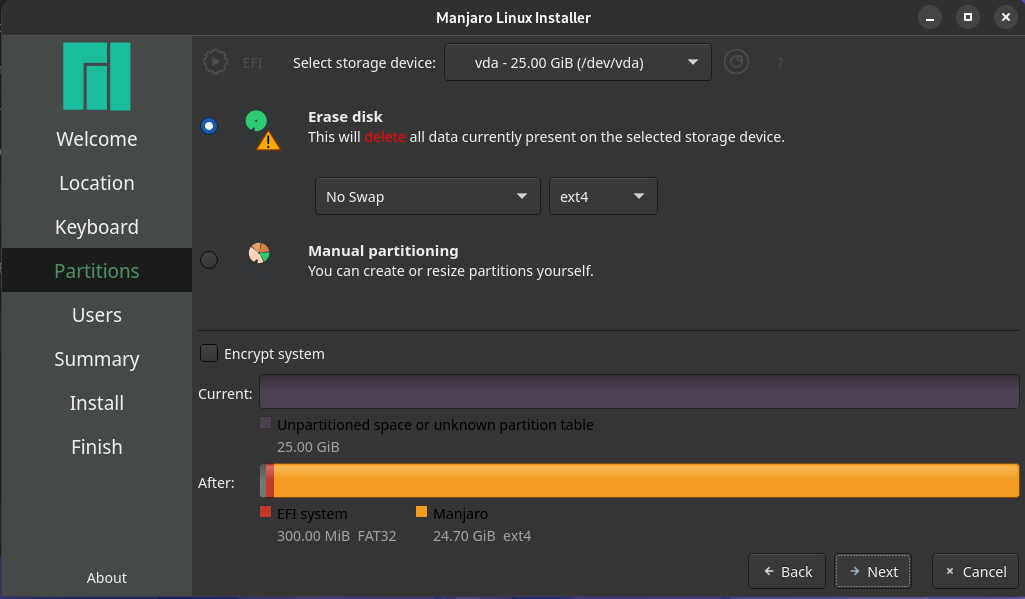Click the Manual partitioning pie chart icon

pyautogui.click(x=259, y=254)
